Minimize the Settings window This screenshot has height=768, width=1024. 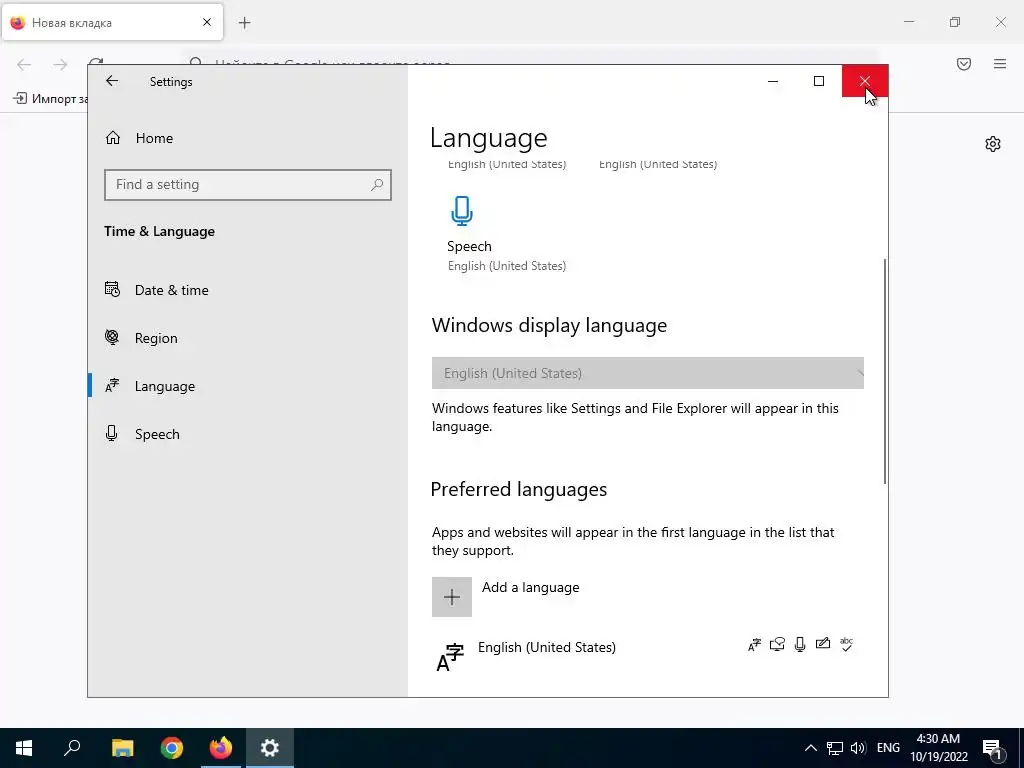[773, 81]
